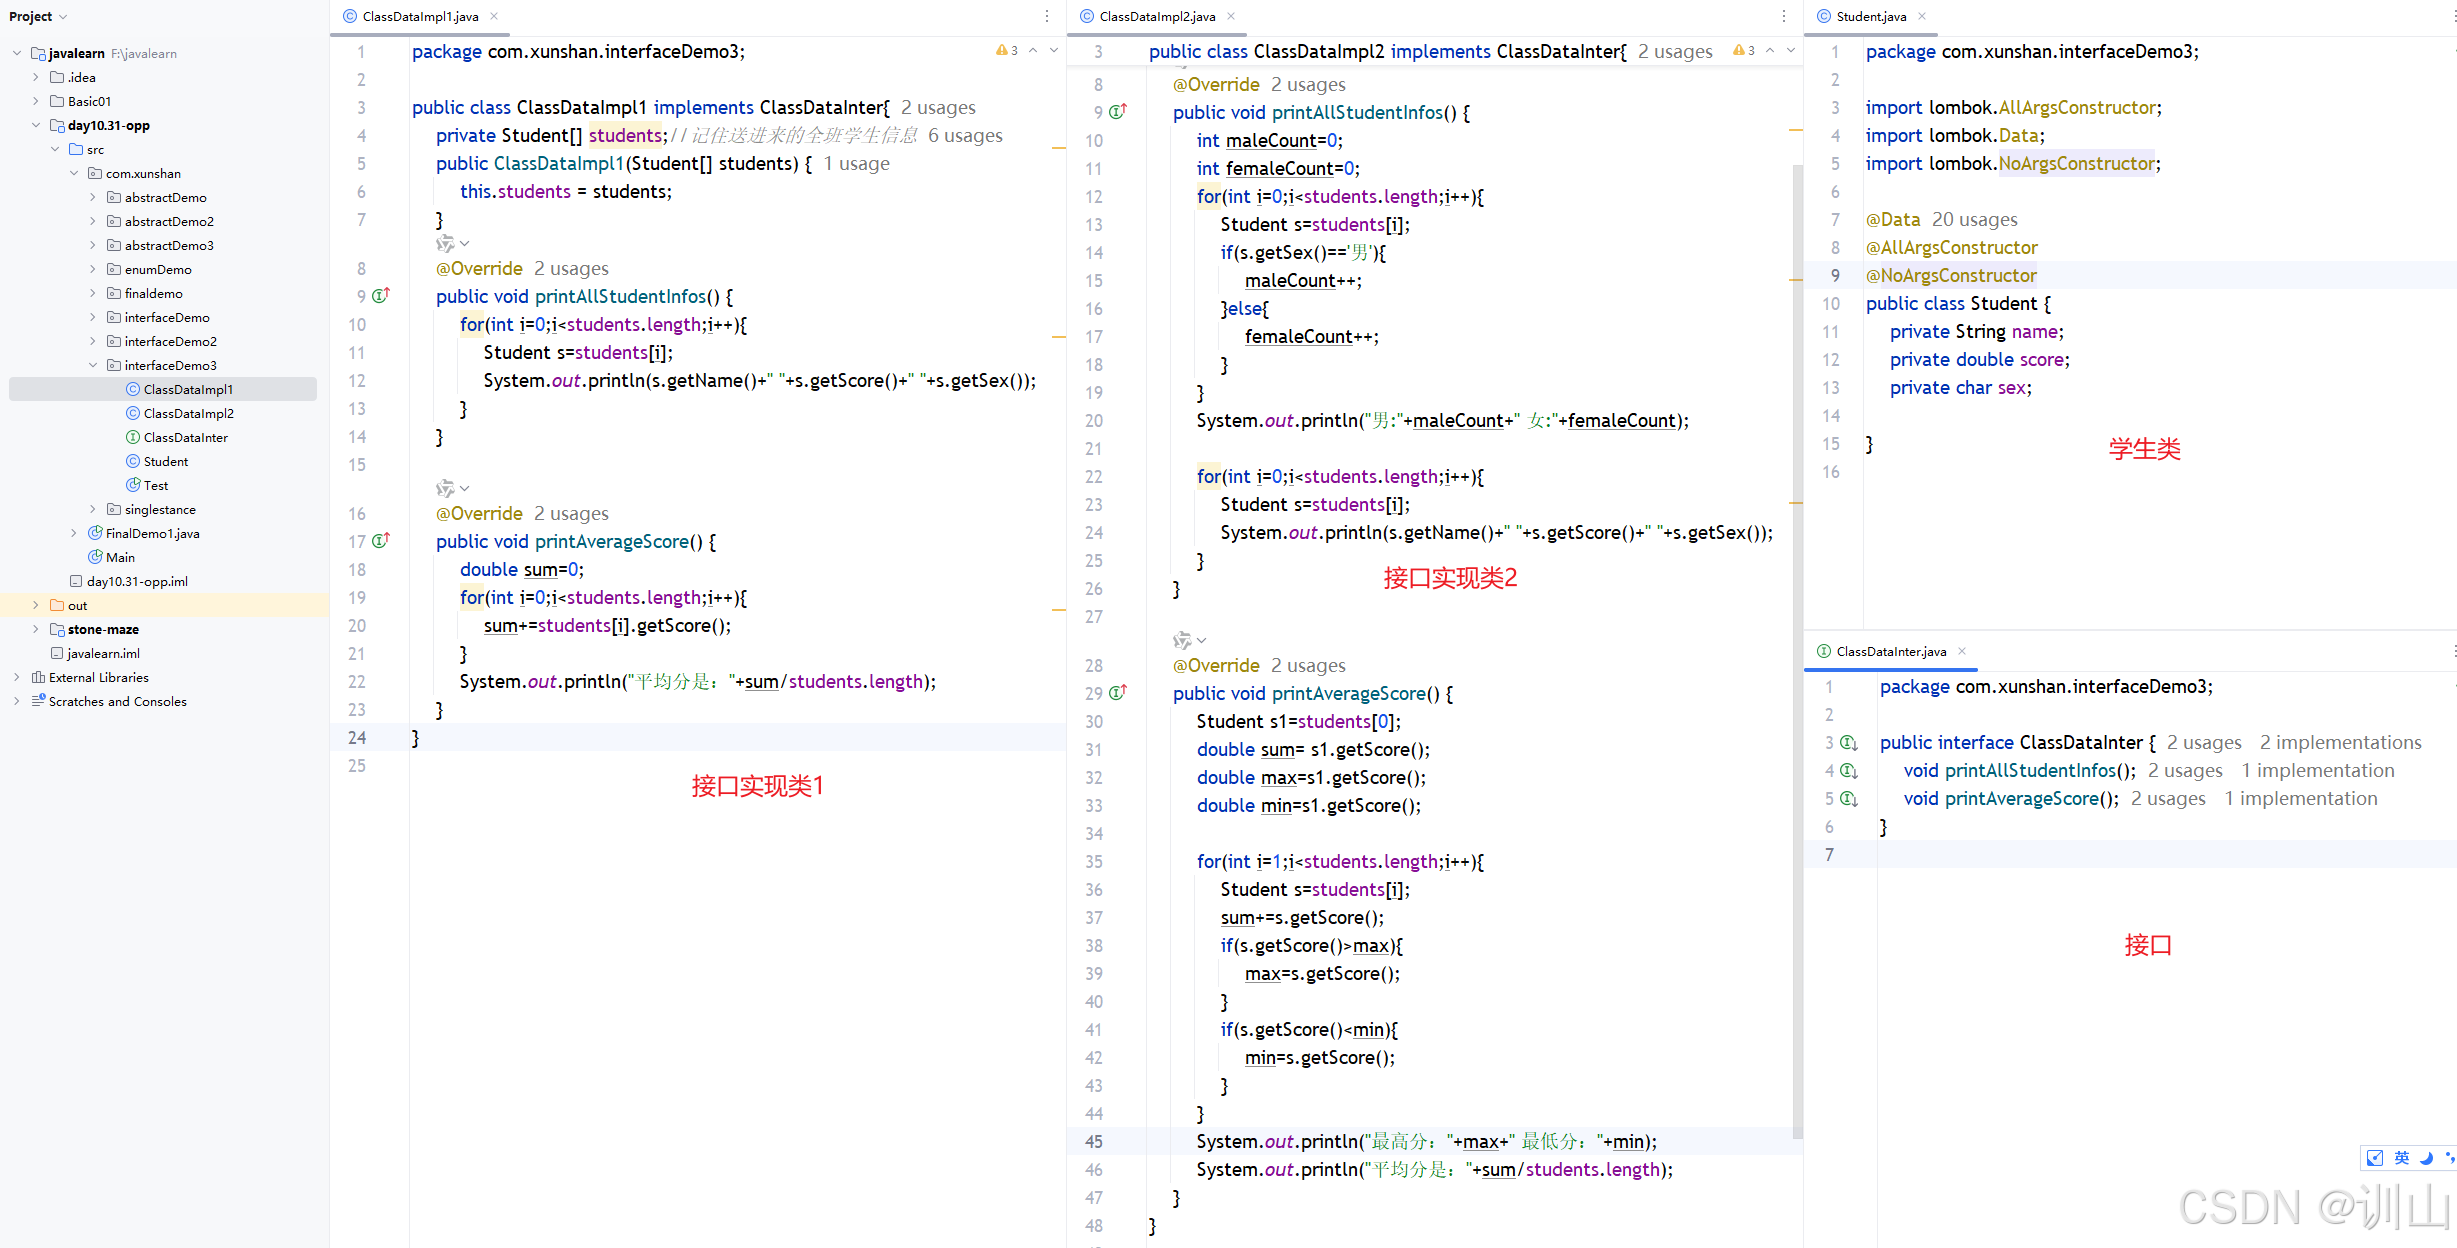Screen dimensions: 2457x1248
Task: Click the AI inlay icon above line 8 in ClassDataImpl1
Action: click(x=445, y=243)
